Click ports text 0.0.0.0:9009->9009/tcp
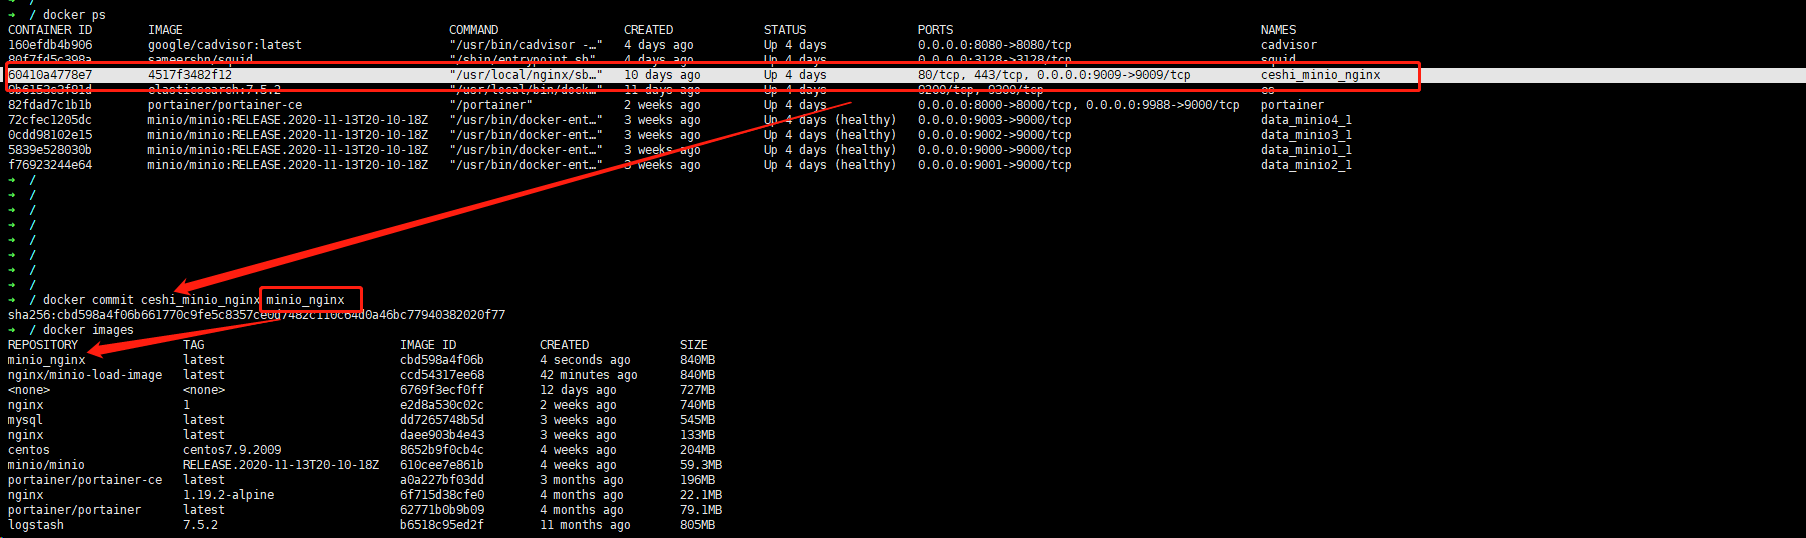1806x538 pixels. pos(1114,75)
